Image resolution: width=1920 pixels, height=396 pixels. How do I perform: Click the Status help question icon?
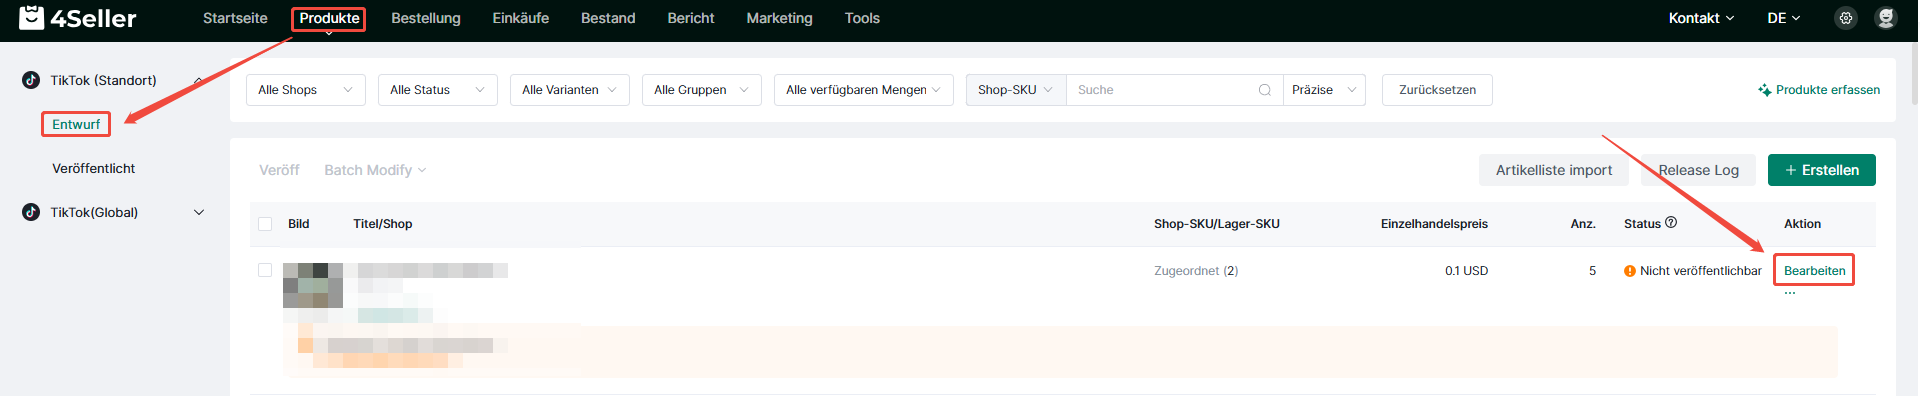coord(1671,223)
